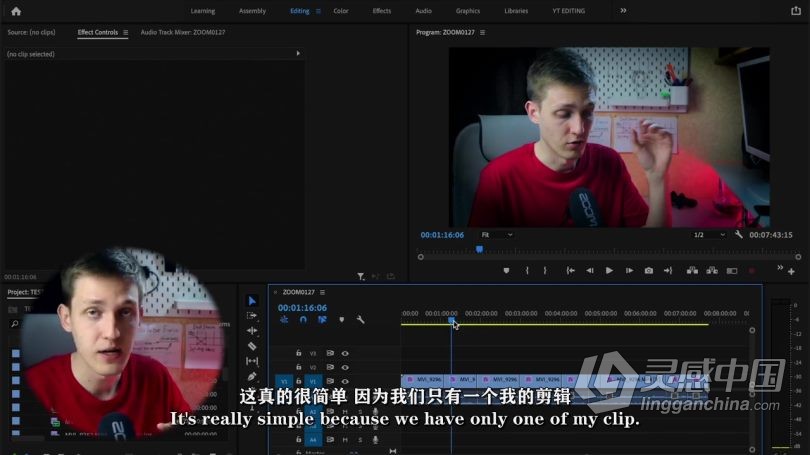Step back one frame in Program monitor
The width and height of the screenshot is (810, 455).
590,270
